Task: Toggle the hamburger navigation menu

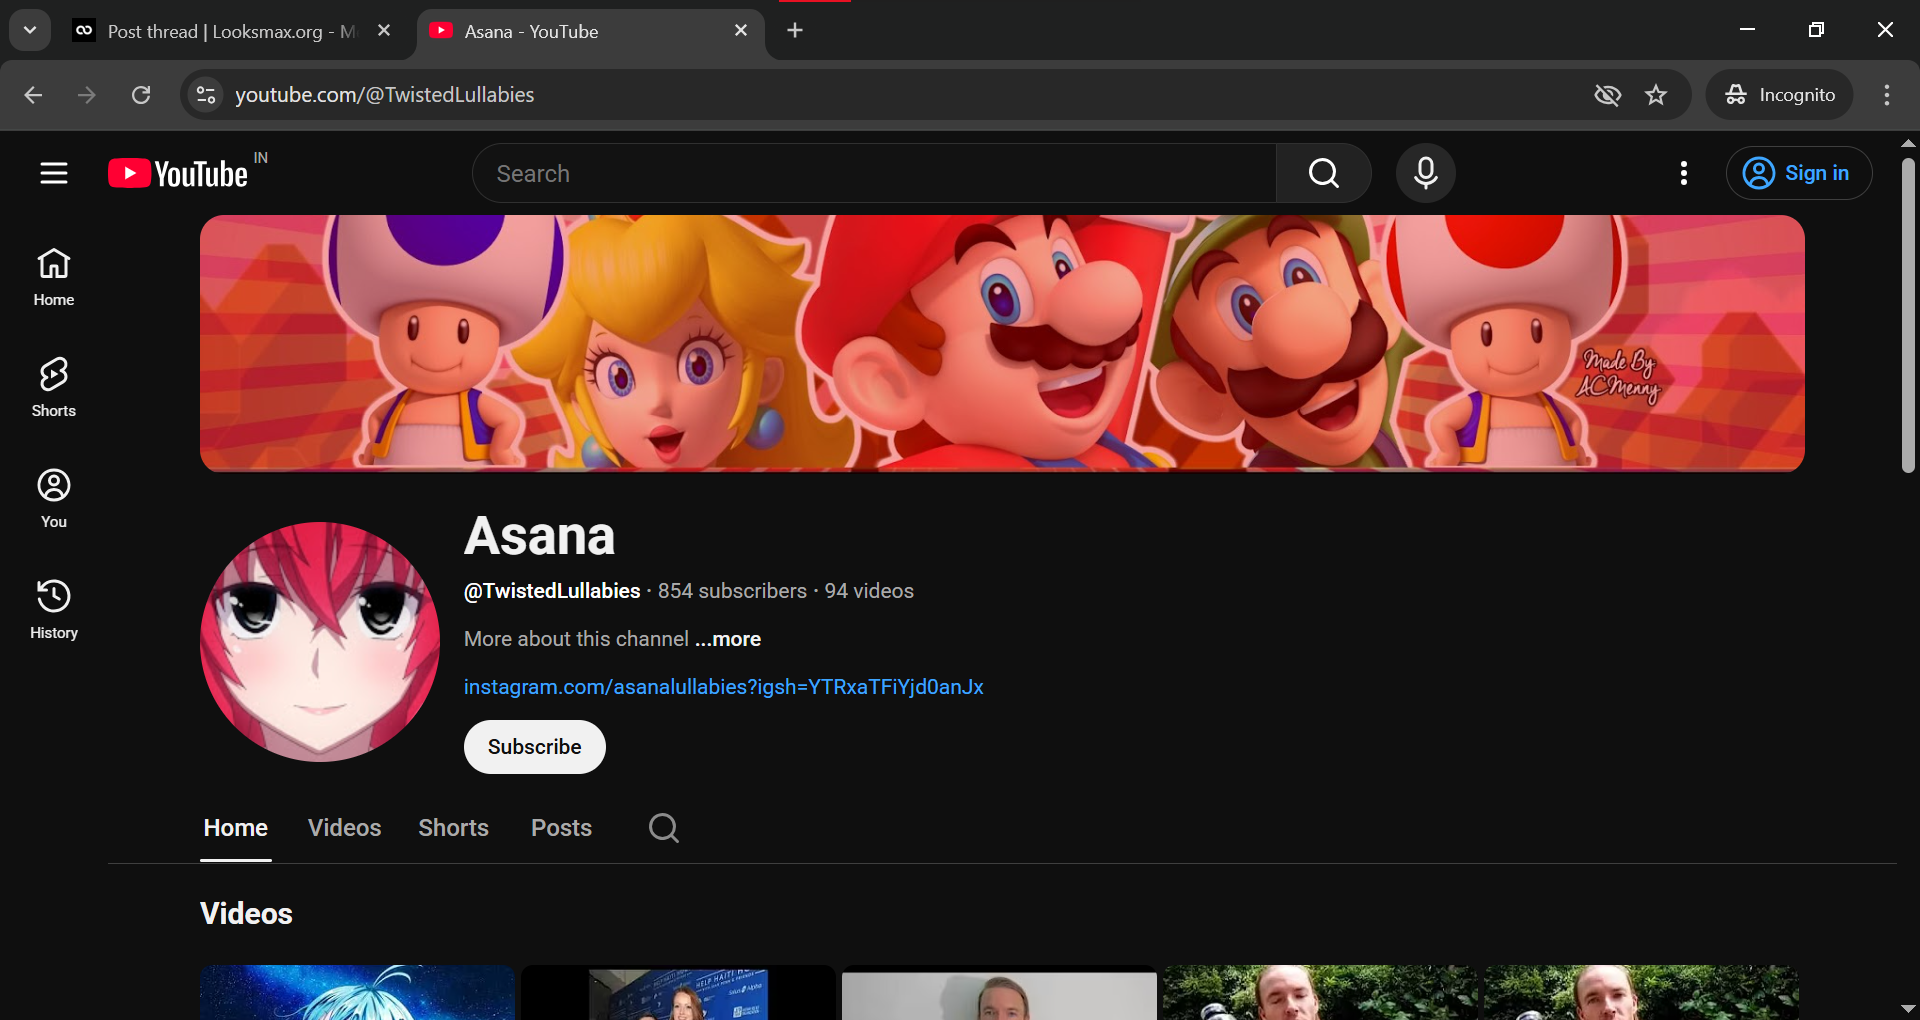Action: pos(53,173)
